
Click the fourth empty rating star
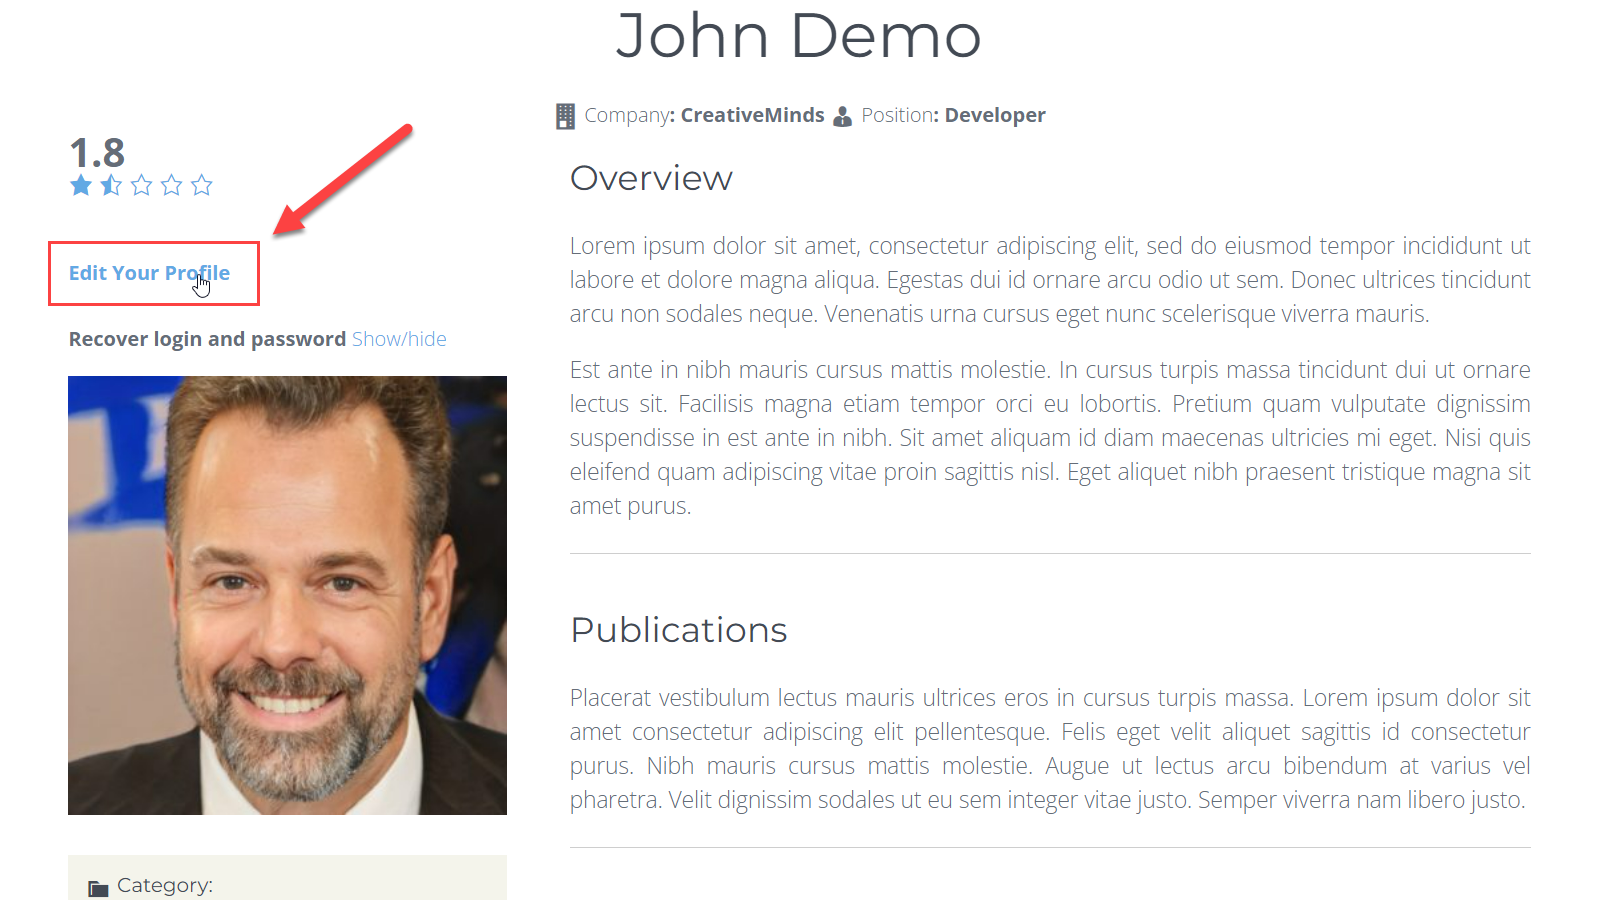pyautogui.click(x=172, y=185)
